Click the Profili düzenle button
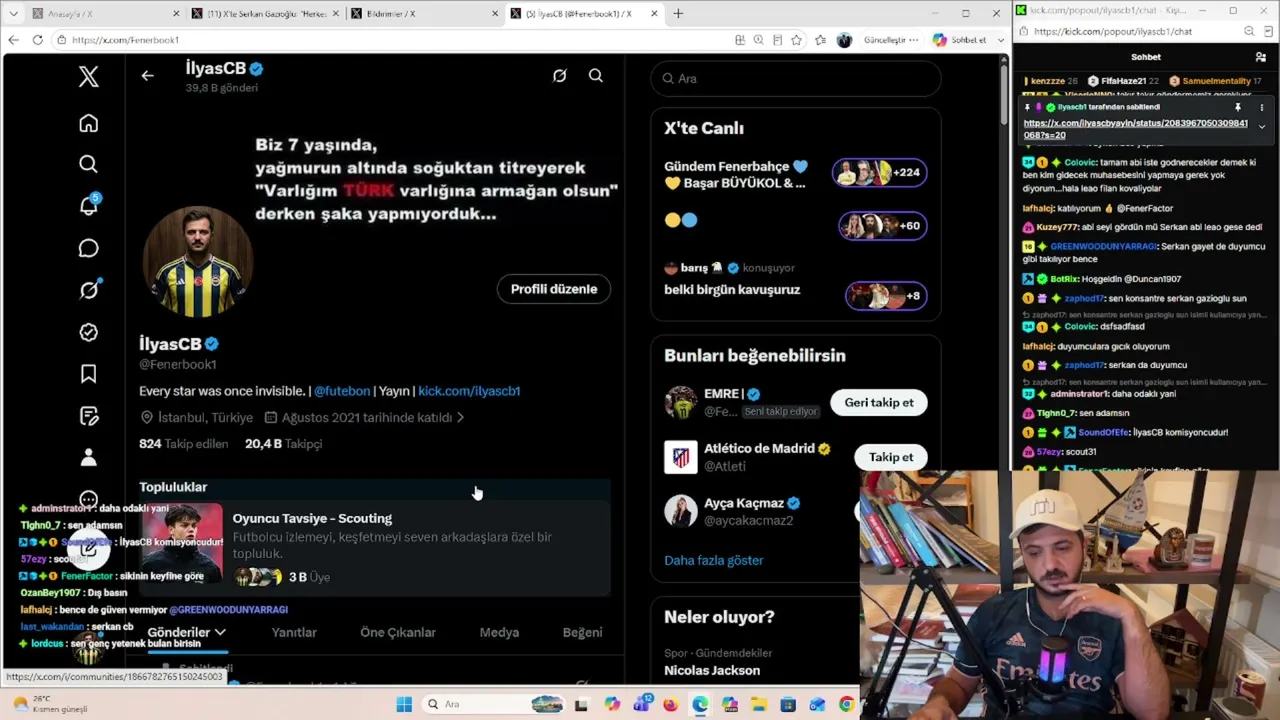Viewport: 1280px width, 720px height. 554,289
